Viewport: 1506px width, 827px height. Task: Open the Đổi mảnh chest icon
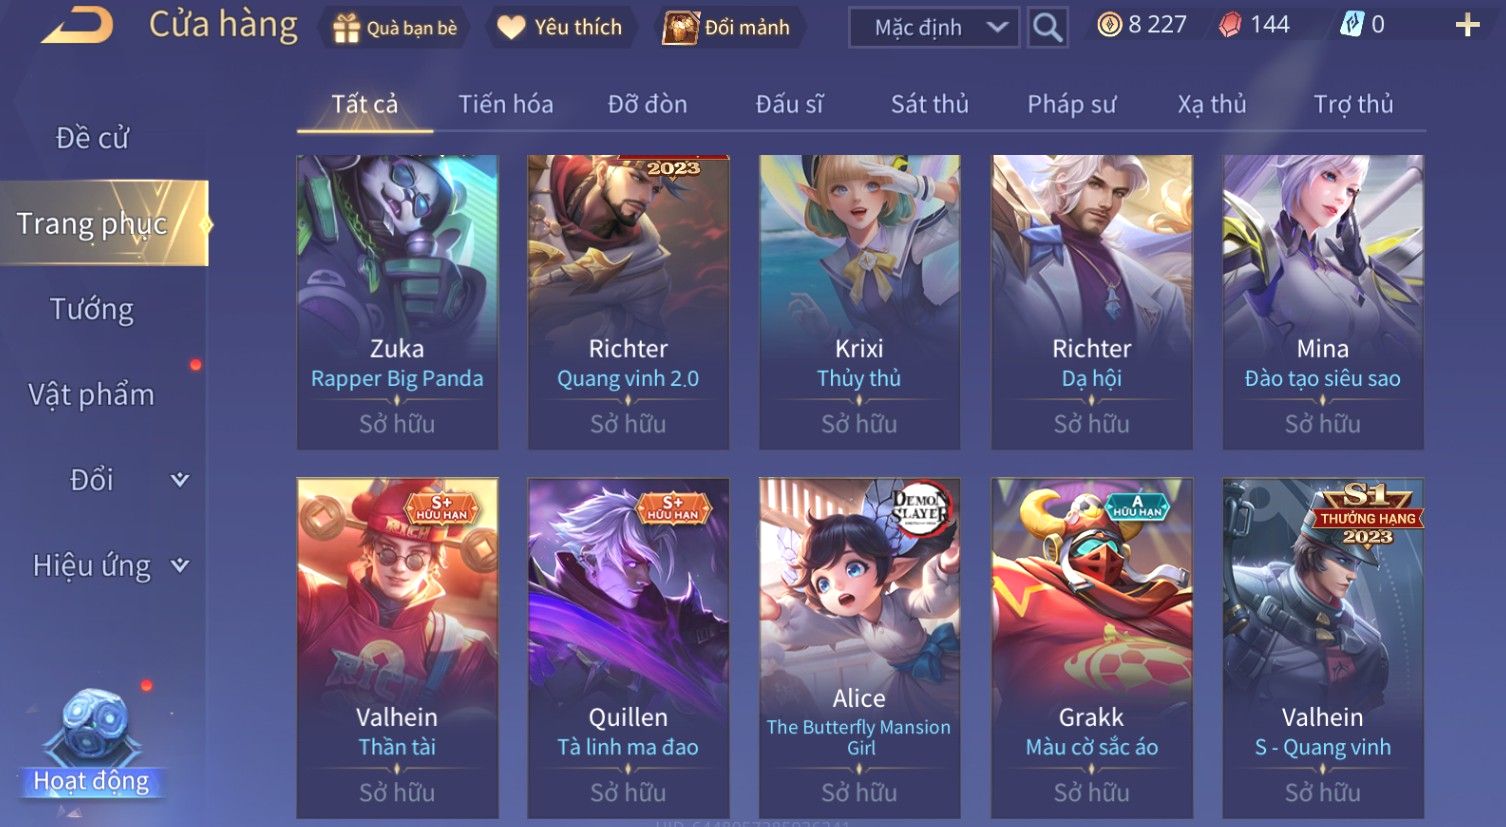click(680, 28)
